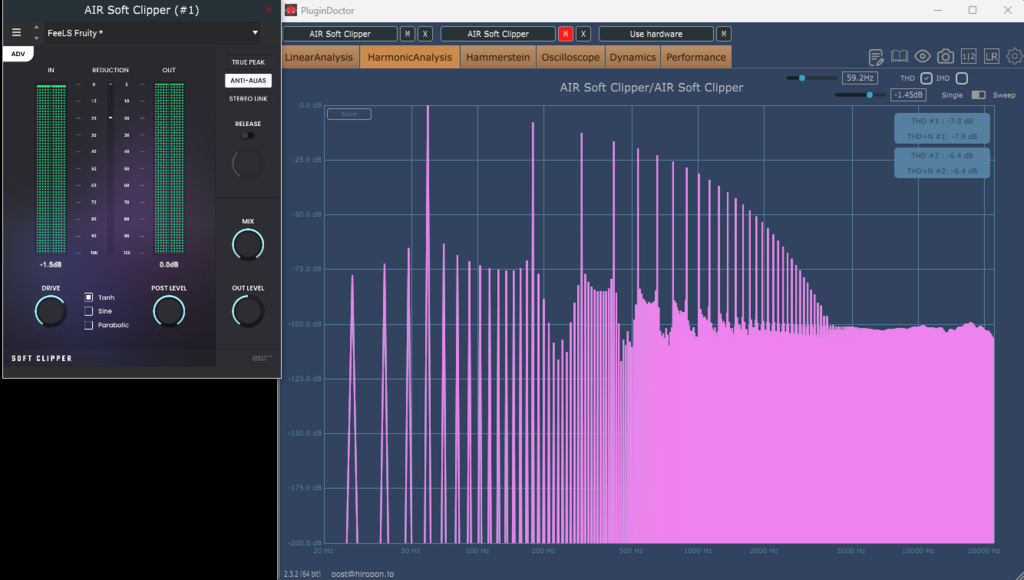Open the first AIR Soft Clipper plugin slot
1024x580 pixels.
click(x=340, y=34)
